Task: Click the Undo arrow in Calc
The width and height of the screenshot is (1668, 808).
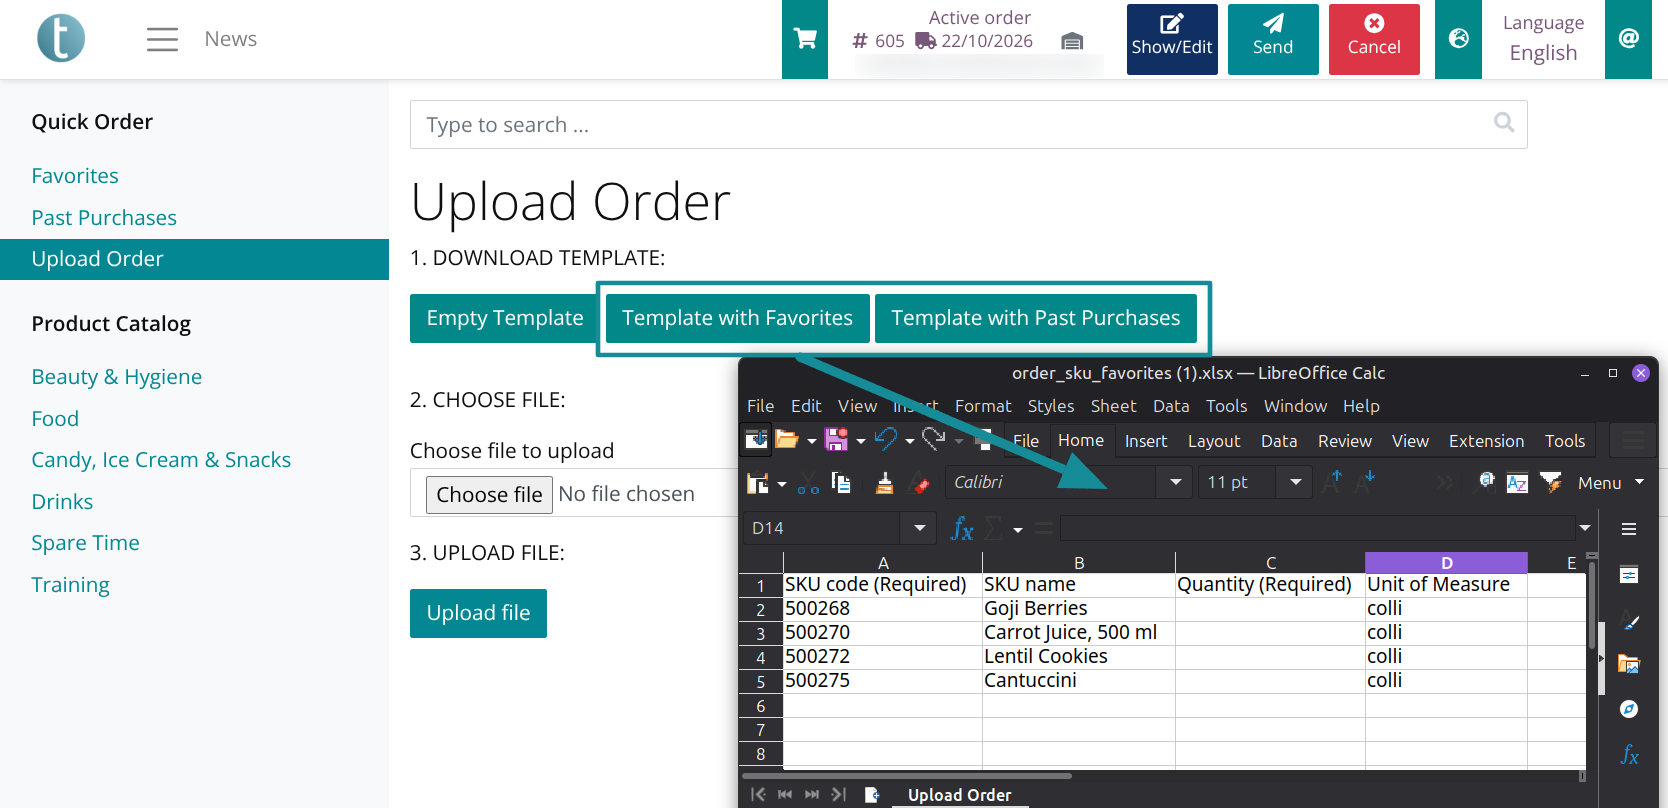Action: [x=885, y=439]
